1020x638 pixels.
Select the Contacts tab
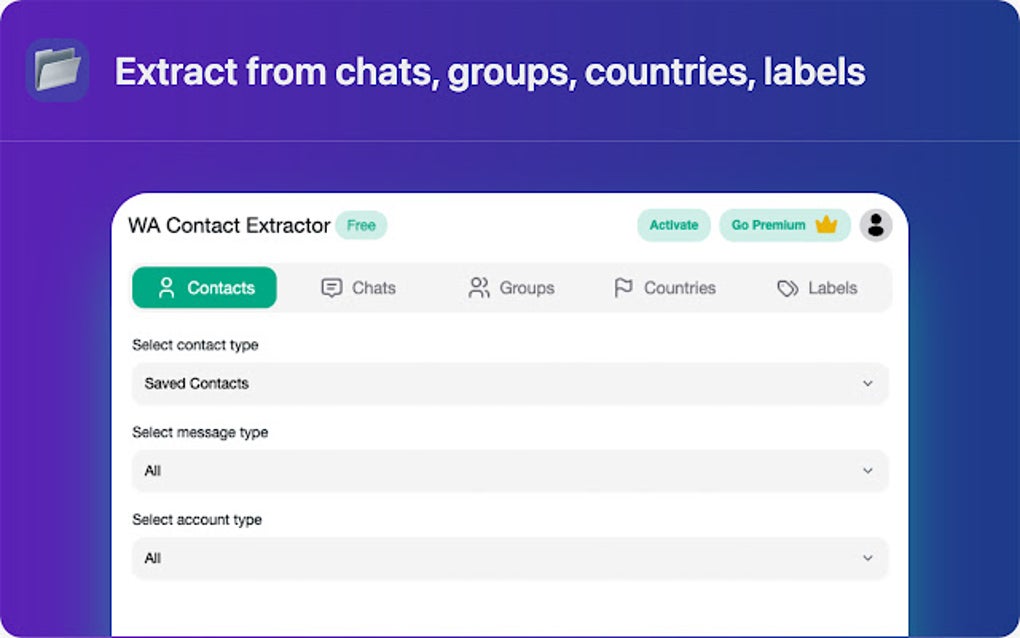click(204, 288)
